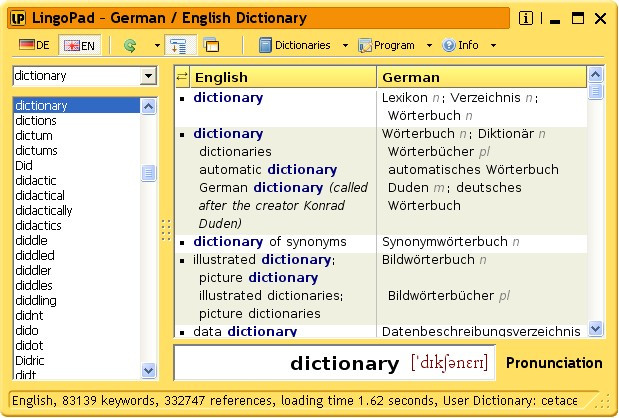619x418 pixels.
Task: Click the results table scroll up arrow
Action: tap(595, 74)
